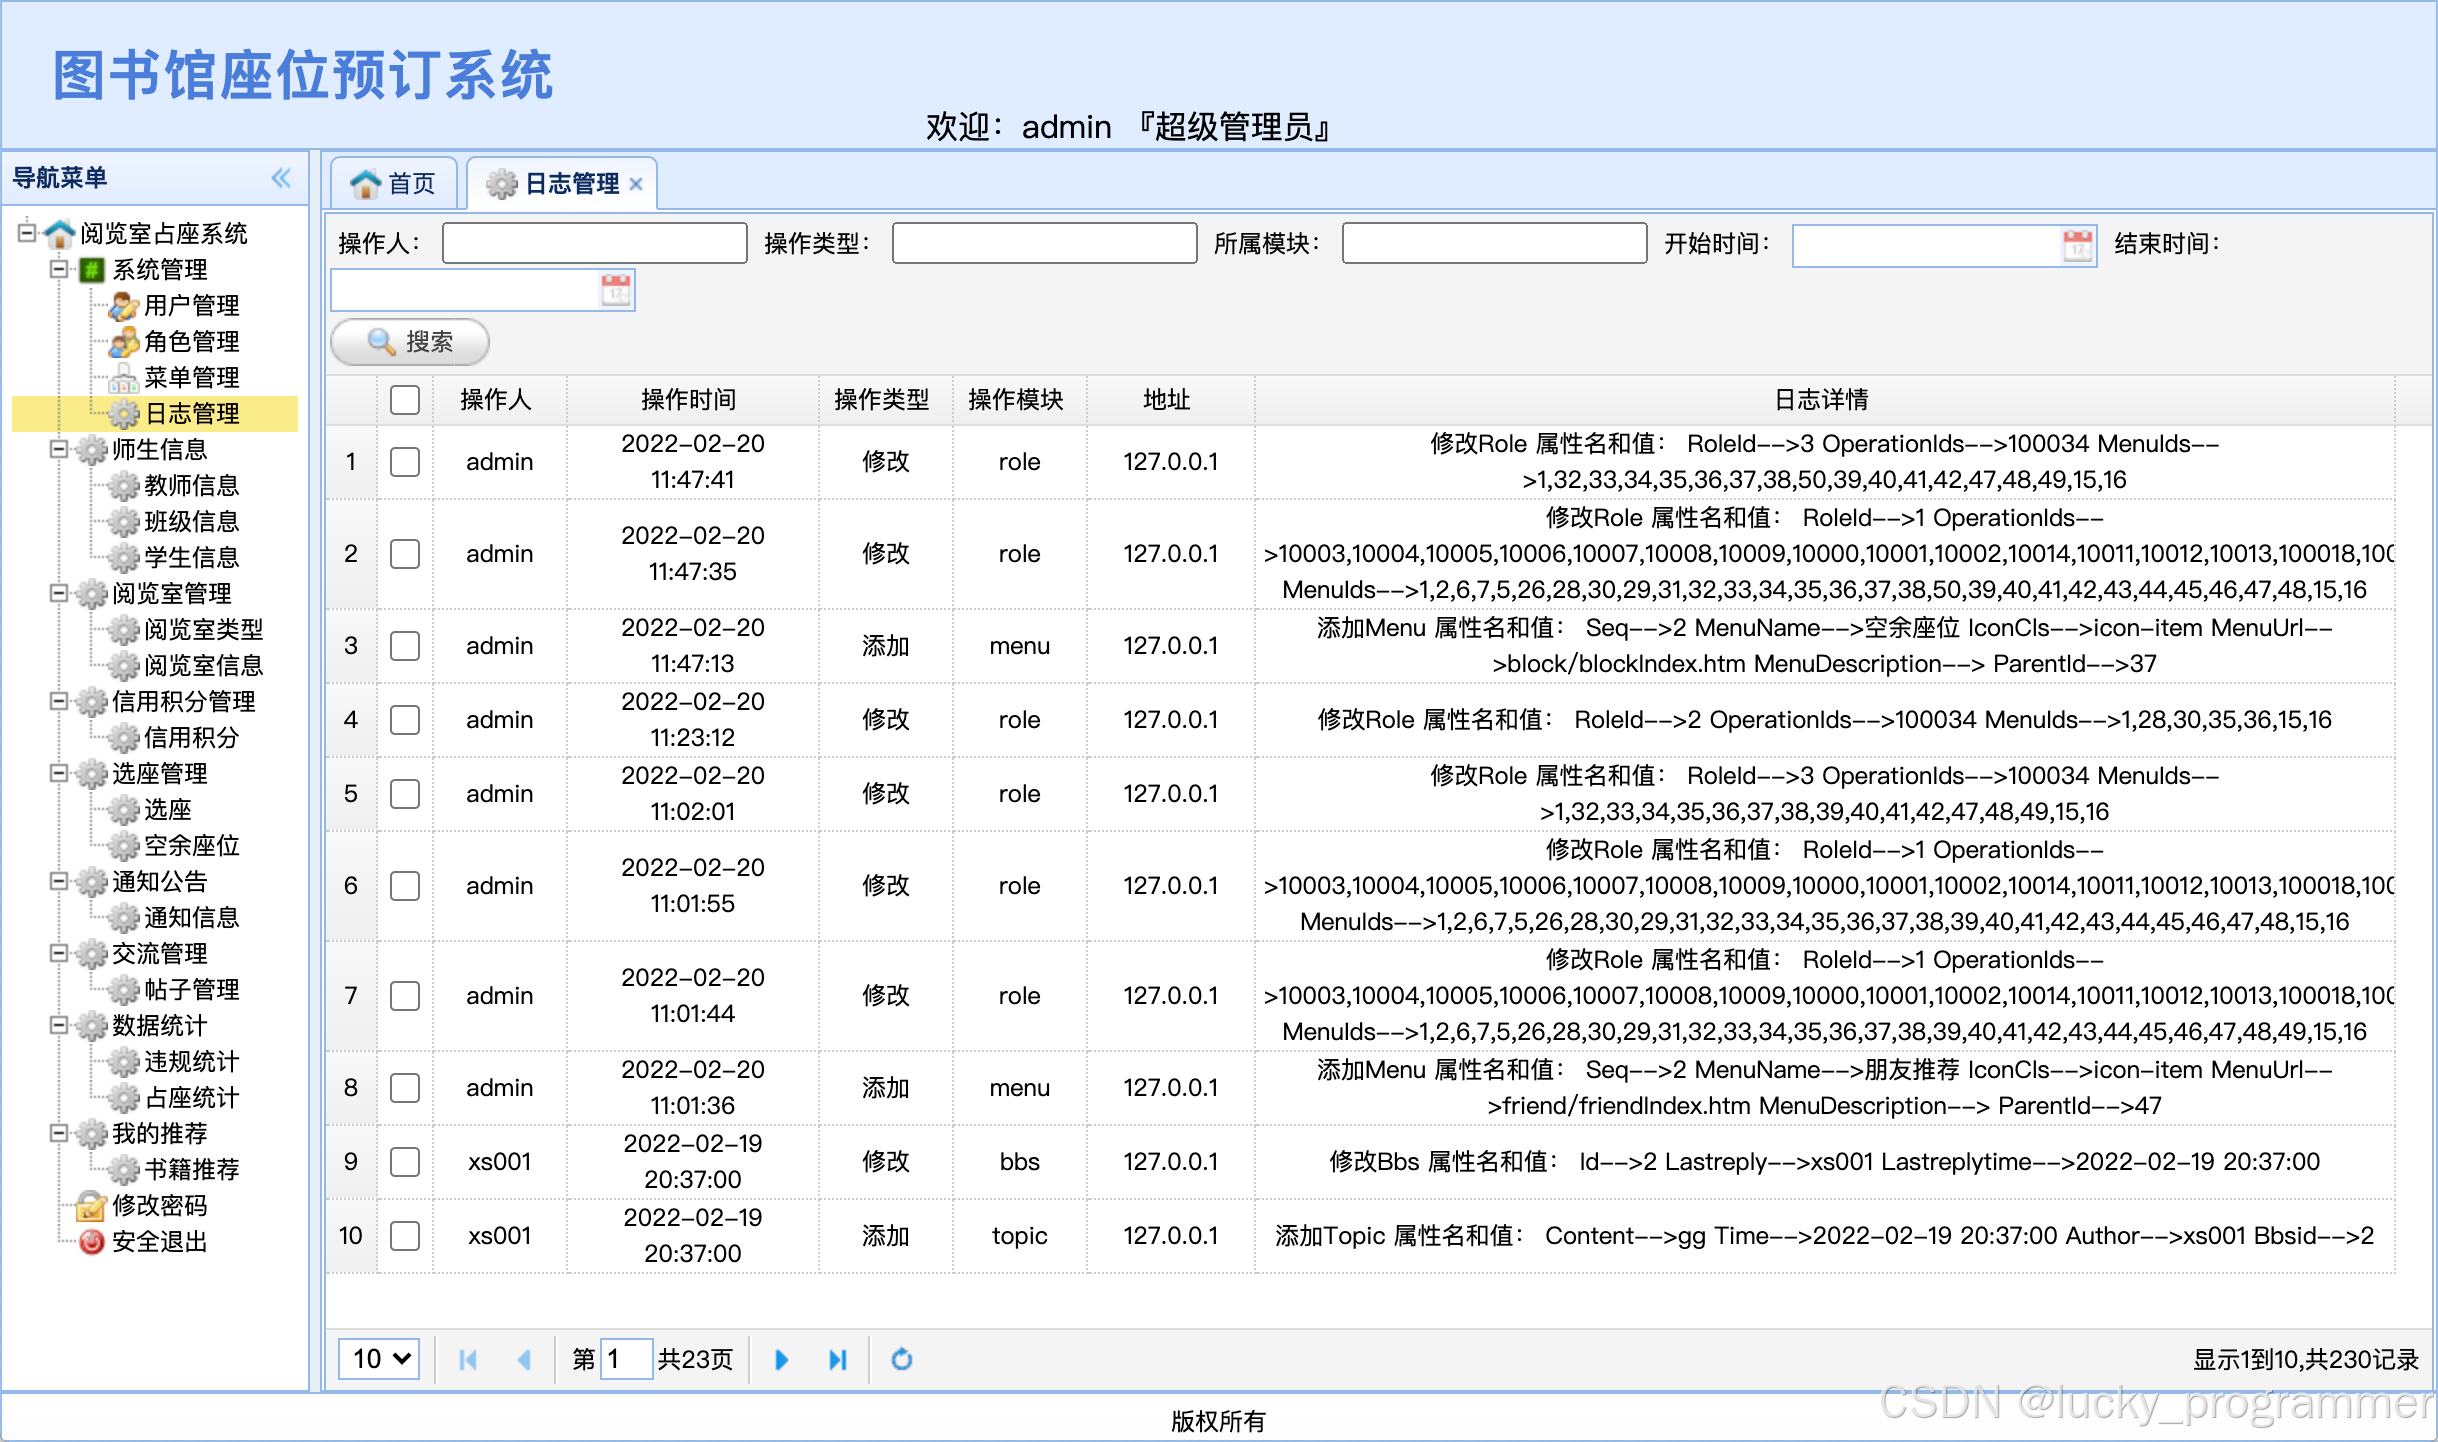Screen dimensions: 2438x1442
Task: Close the 日志管理 tab
Action: 636,184
